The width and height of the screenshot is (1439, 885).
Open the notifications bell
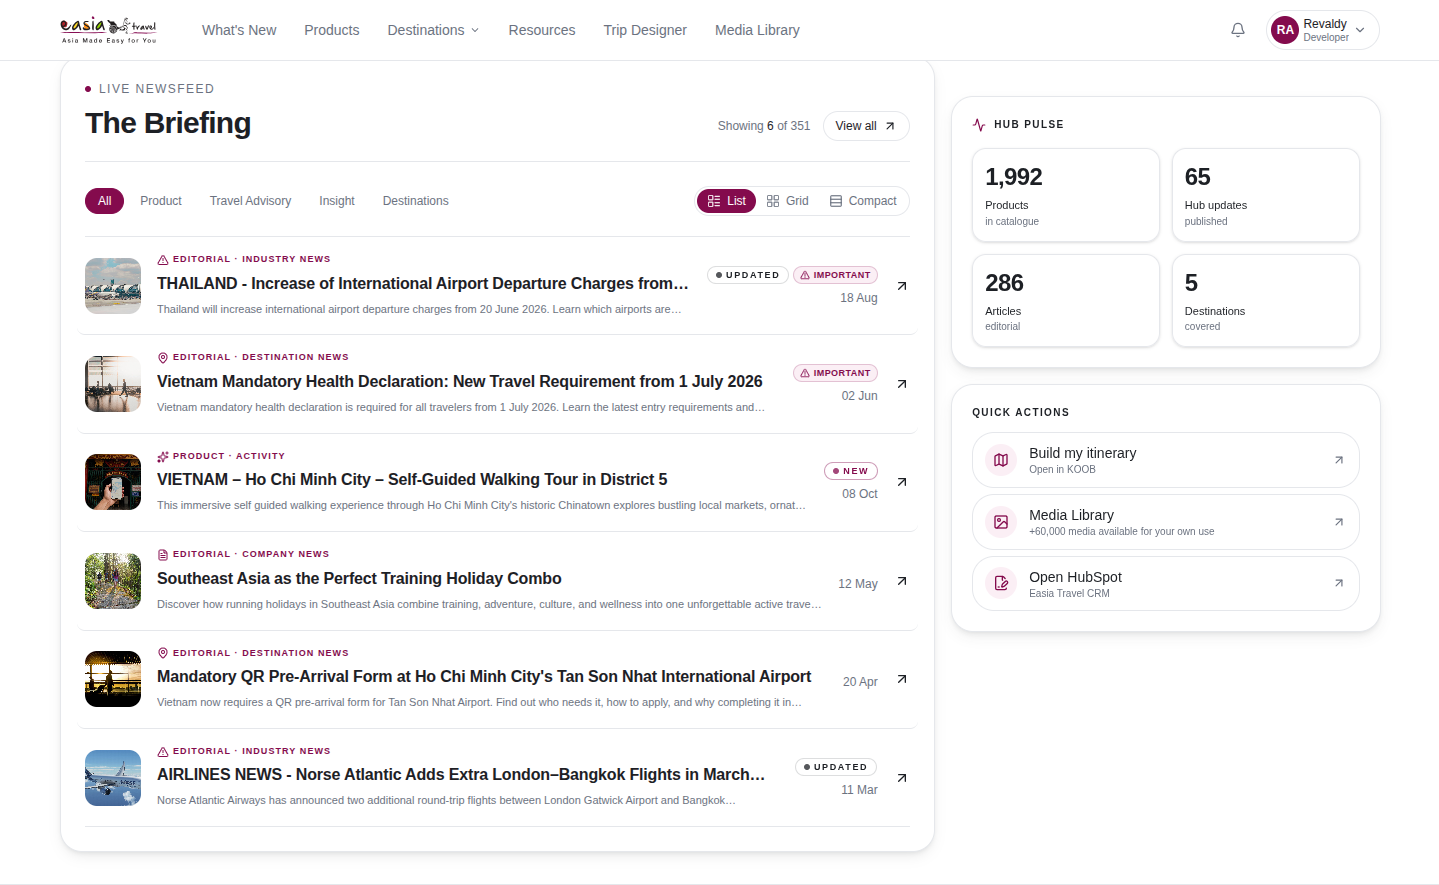(x=1238, y=30)
